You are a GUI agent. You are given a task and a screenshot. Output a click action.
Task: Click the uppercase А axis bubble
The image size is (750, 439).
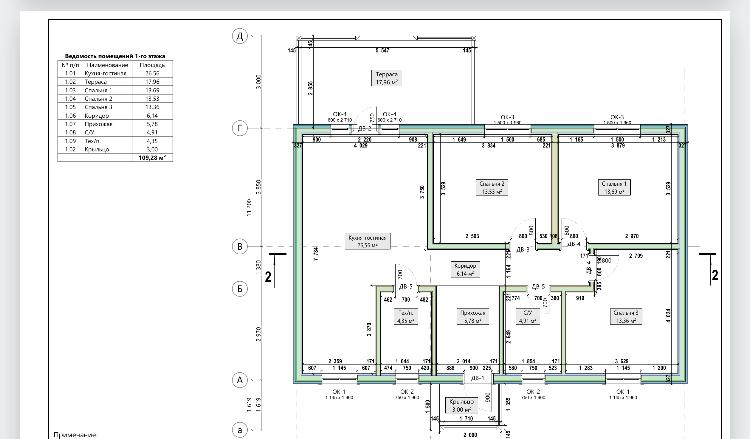tap(240, 380)
